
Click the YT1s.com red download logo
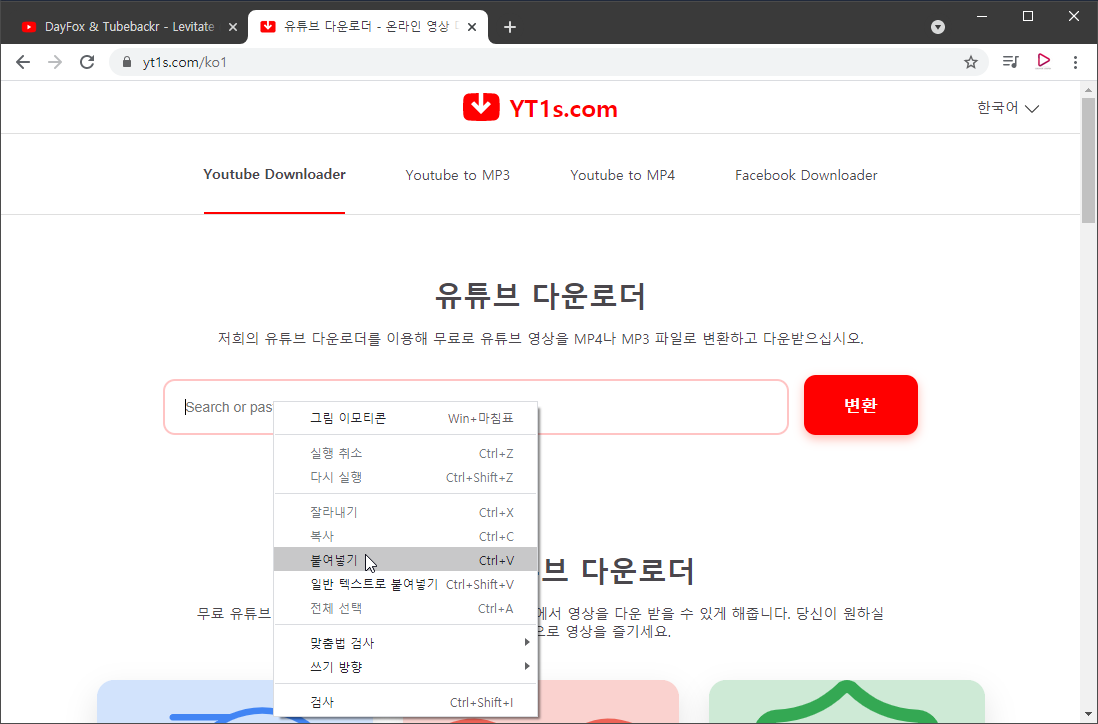[x=481, y=107]
